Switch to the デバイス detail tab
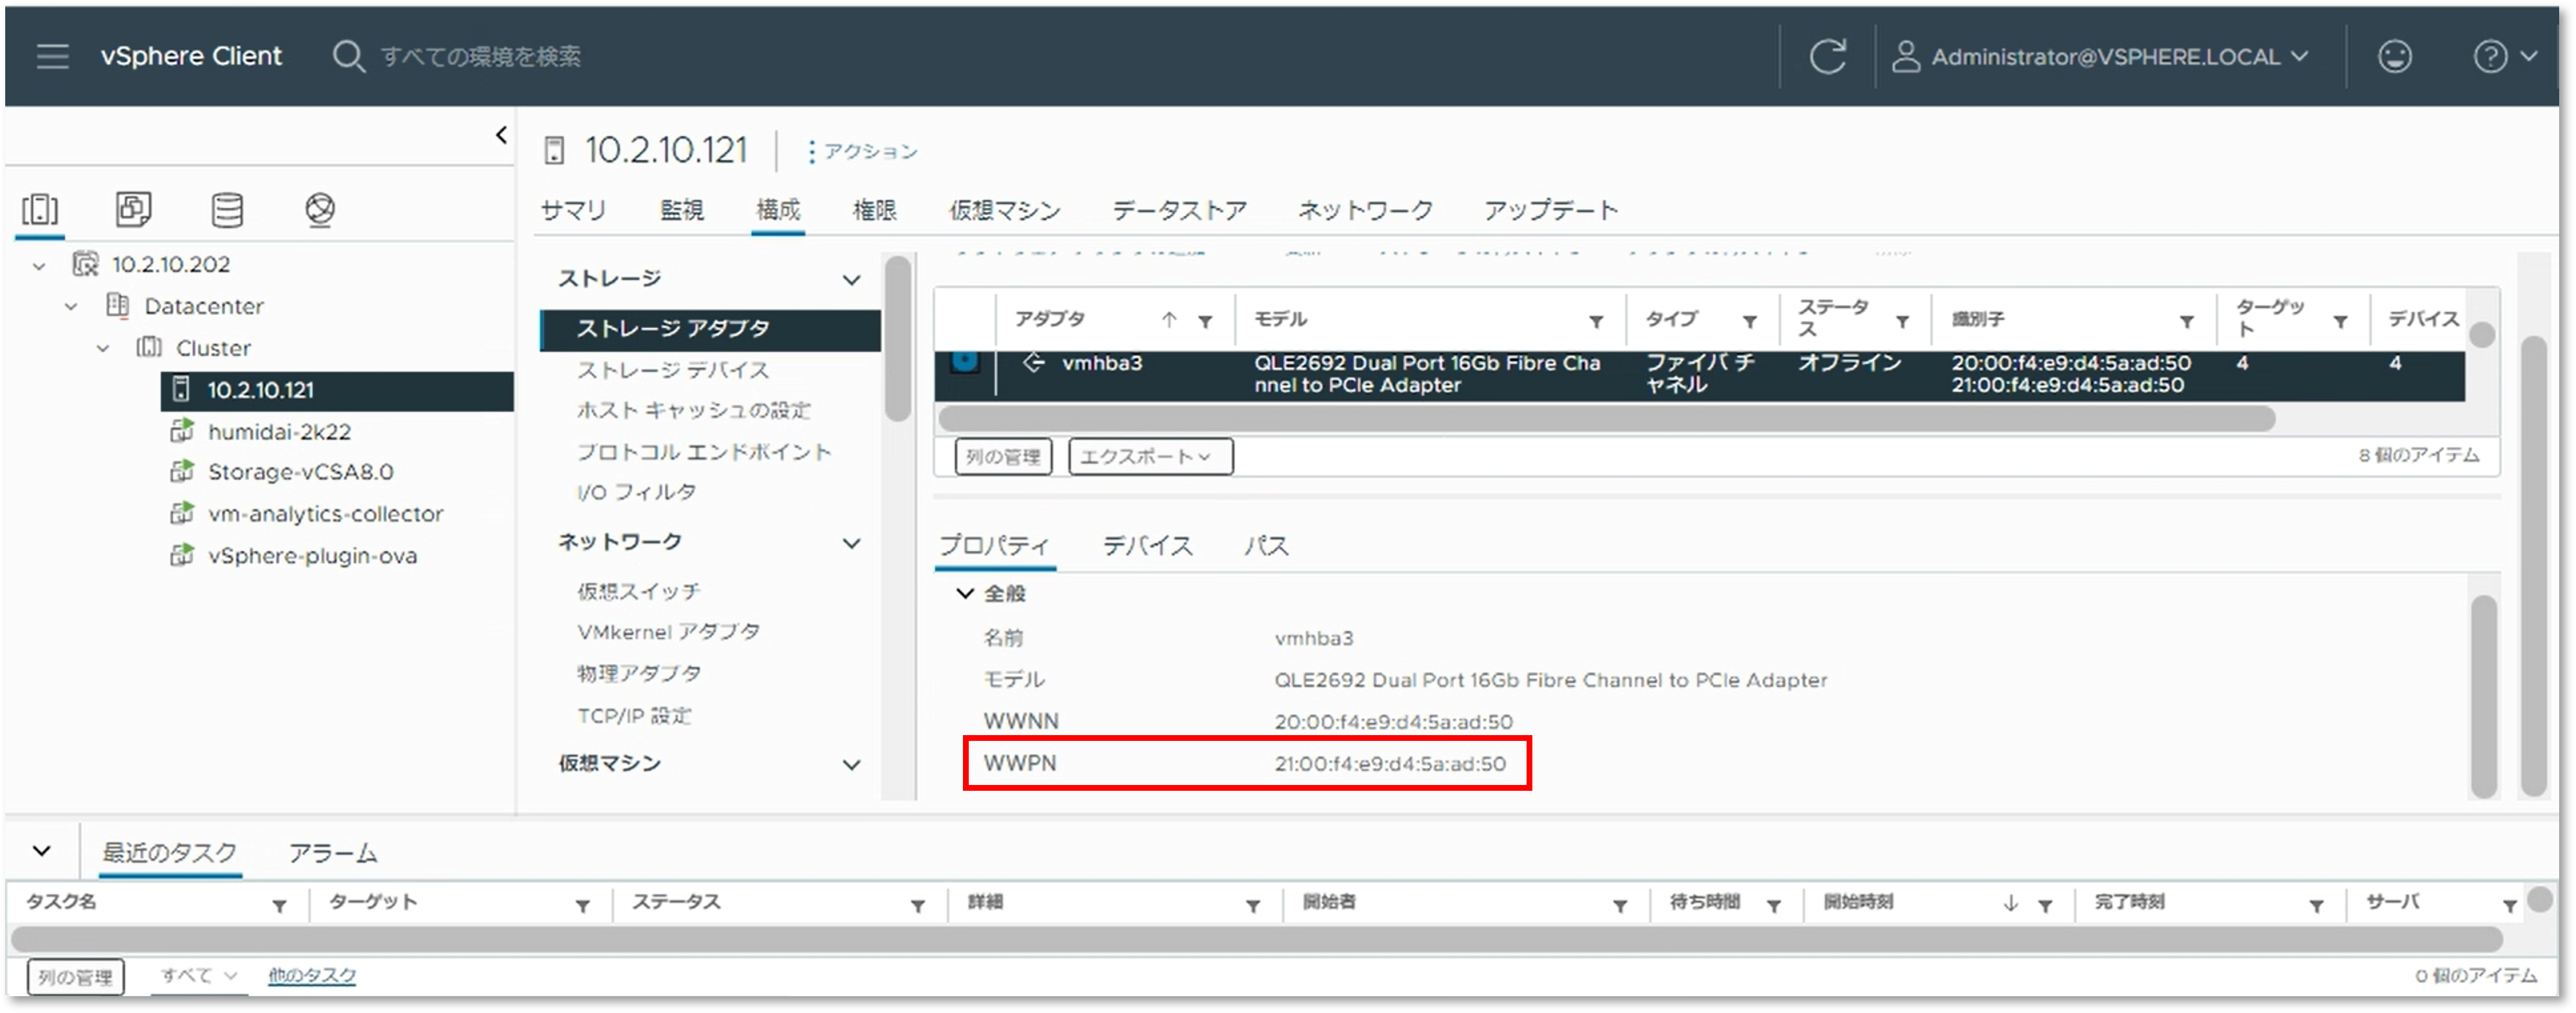Screen dimensions: 2576x1013 click(x=1147, y=546)
